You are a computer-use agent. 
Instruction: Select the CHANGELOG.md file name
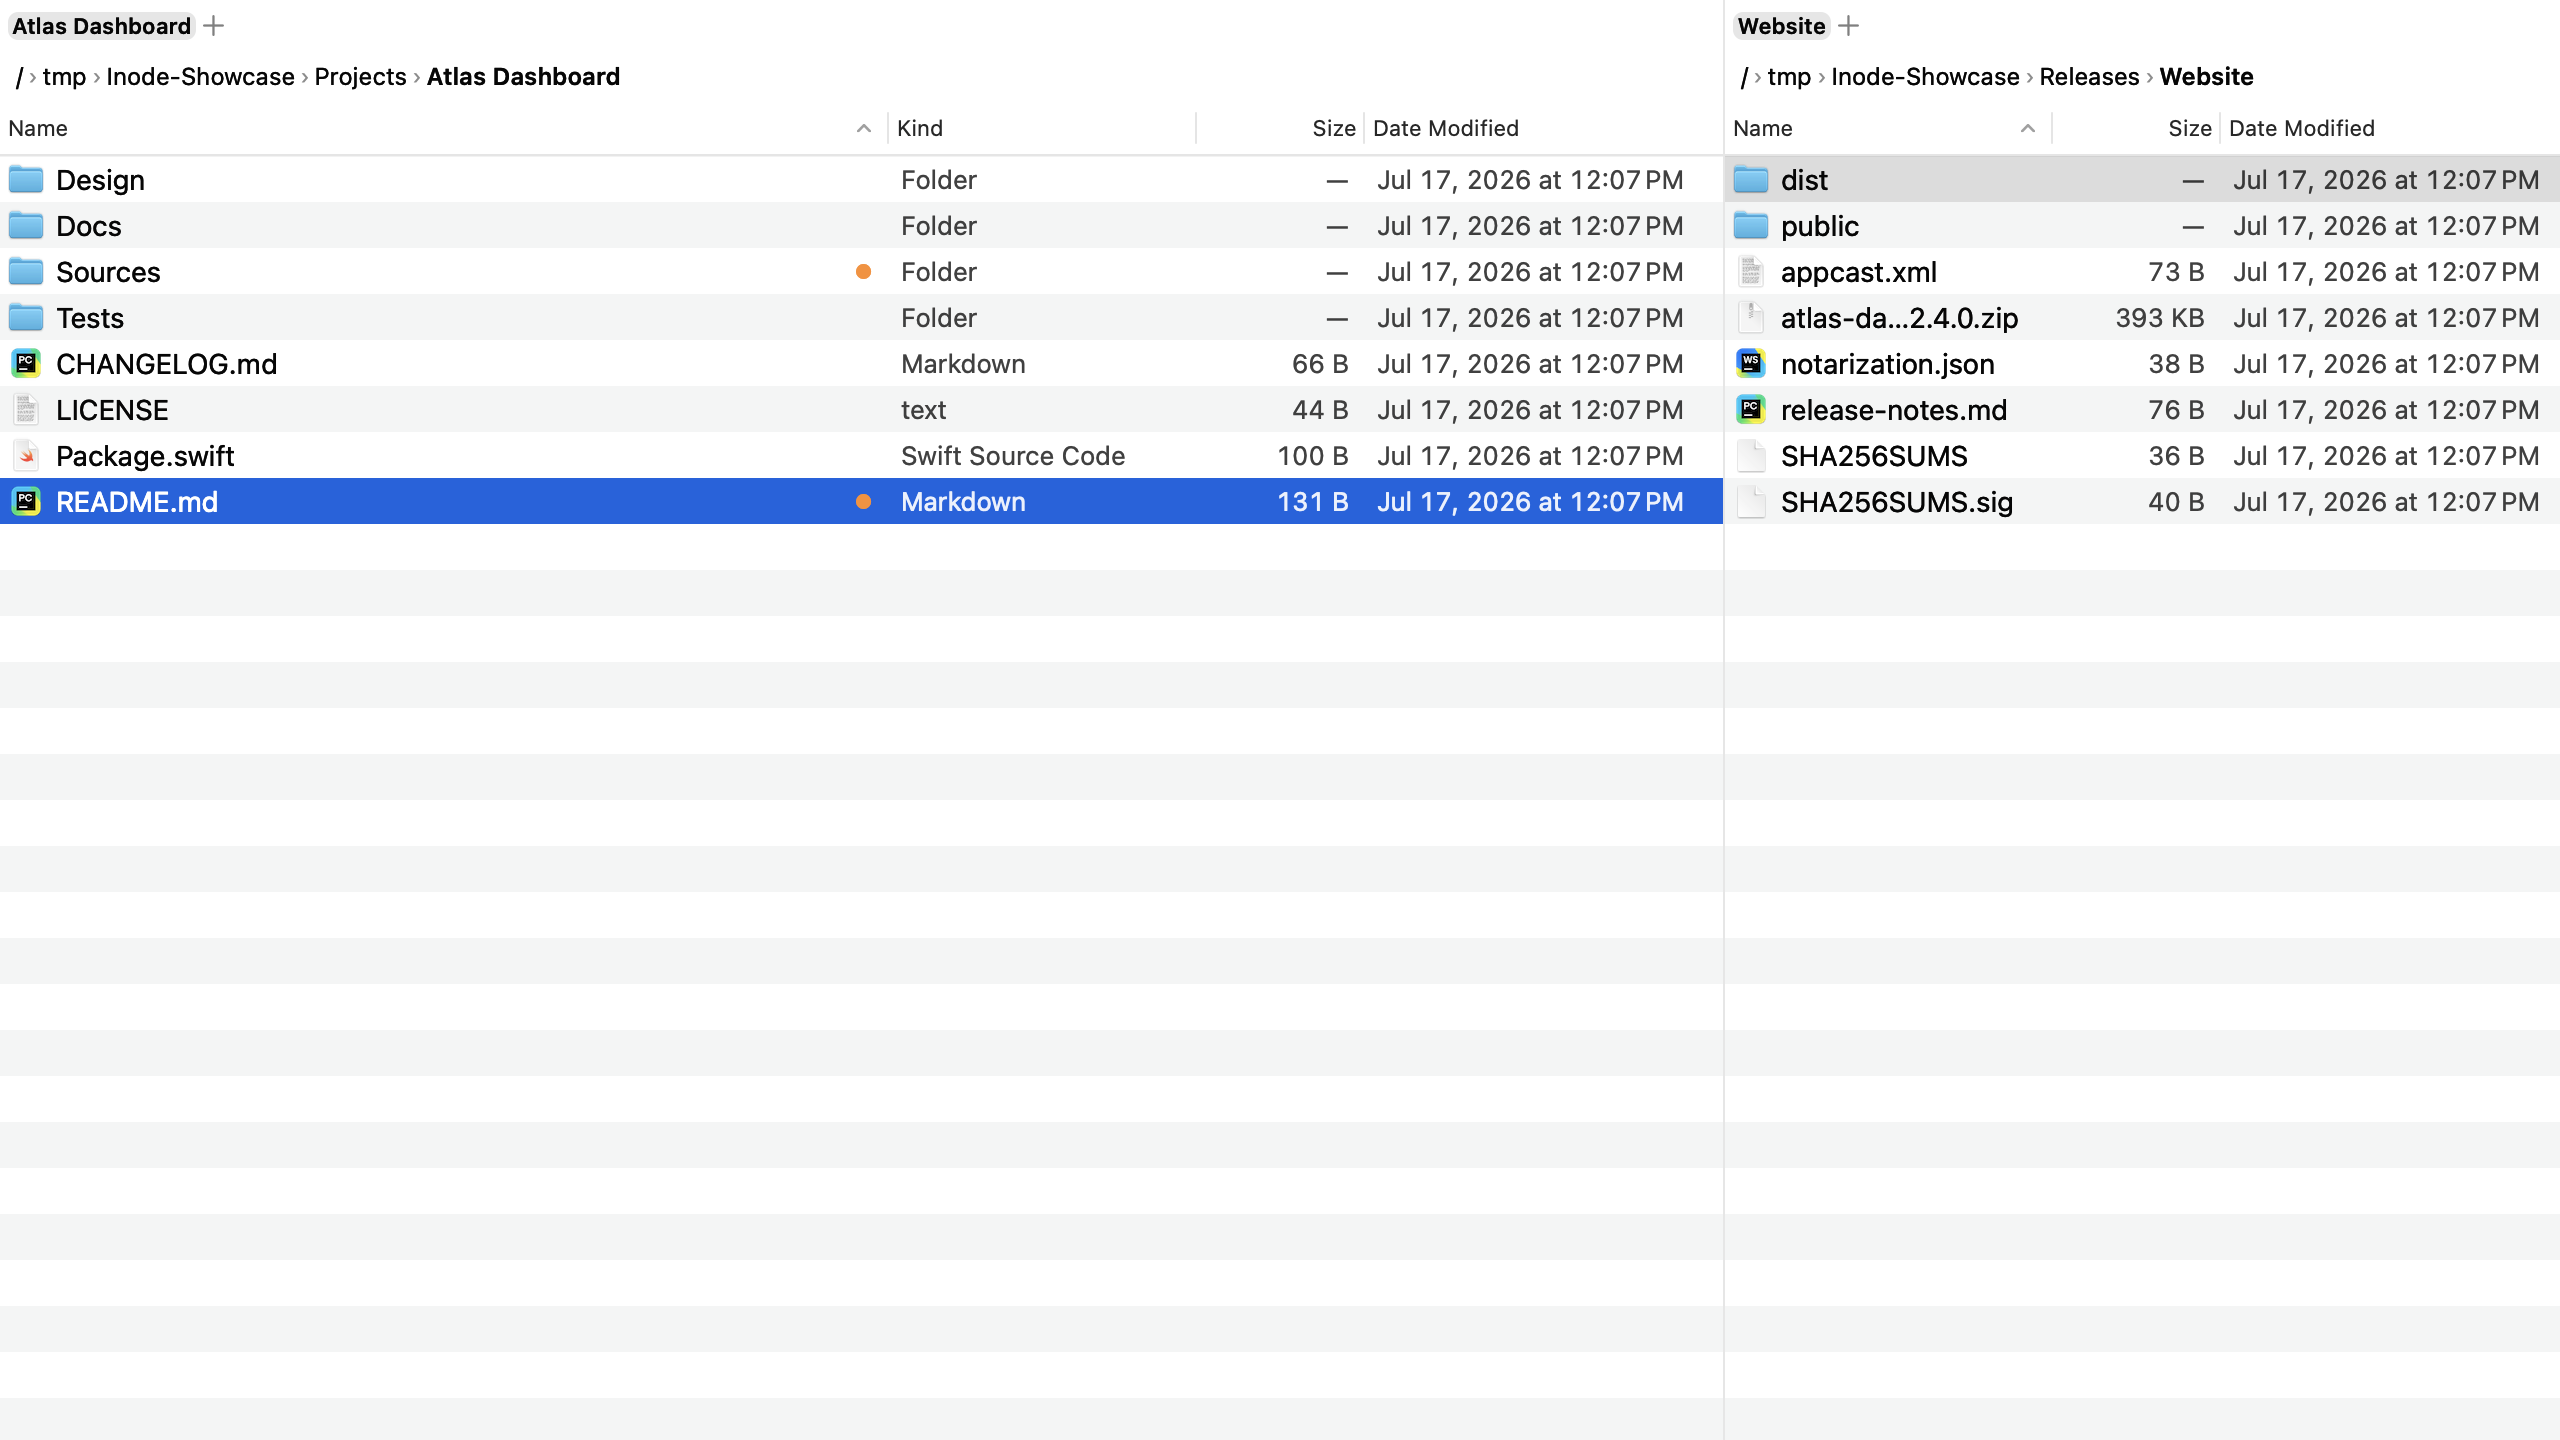click(167, 364)
